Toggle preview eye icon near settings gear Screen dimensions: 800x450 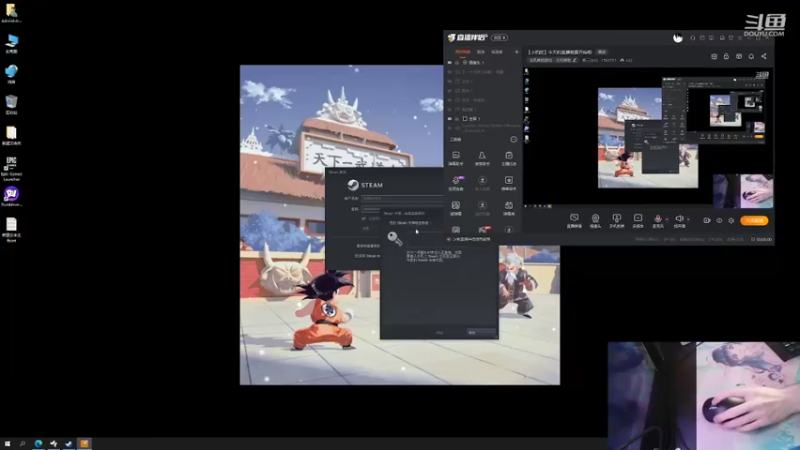pyautogui.click(x=719, y=220)
